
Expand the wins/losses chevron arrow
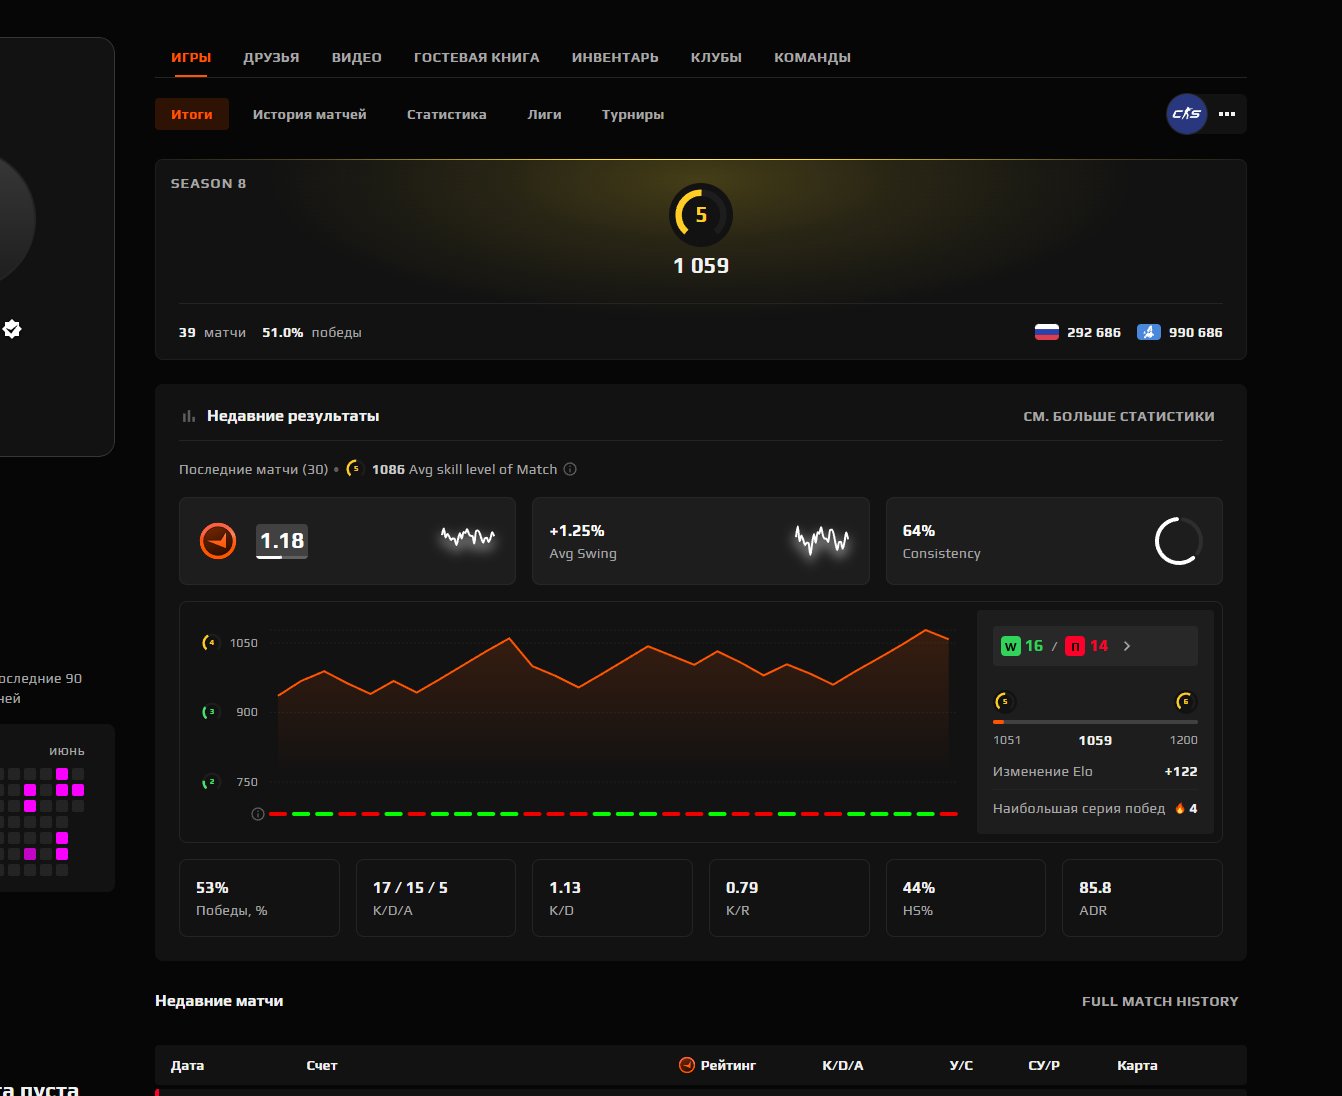click(x=1127, y=646)
